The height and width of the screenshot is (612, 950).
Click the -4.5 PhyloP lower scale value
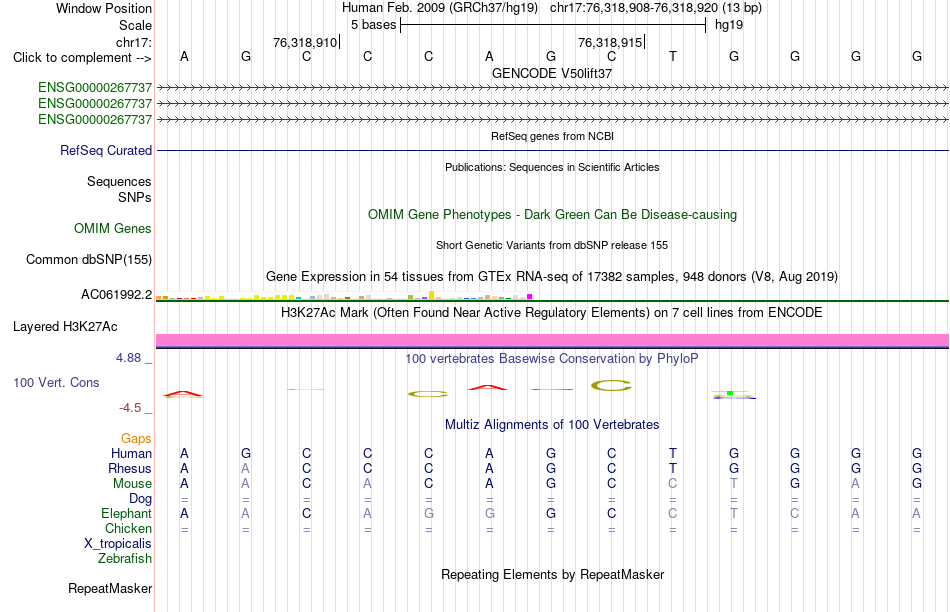pyautogui.click(x=130, y=408)
